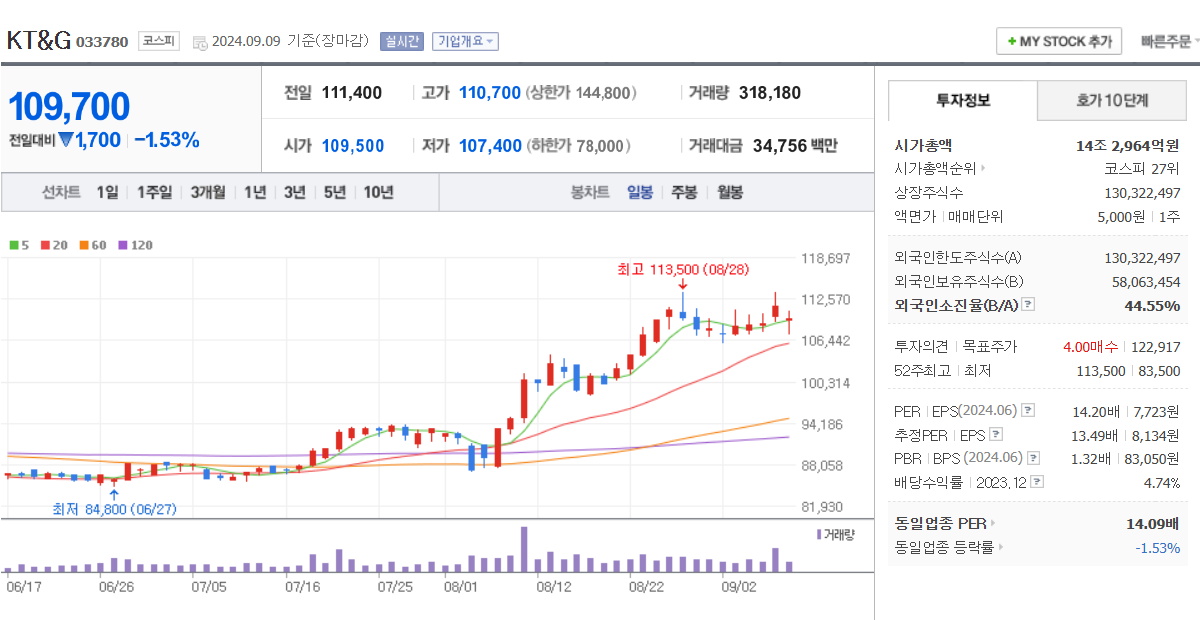Open help icon beside 배당수익률 2023.12

point(1037,482)
